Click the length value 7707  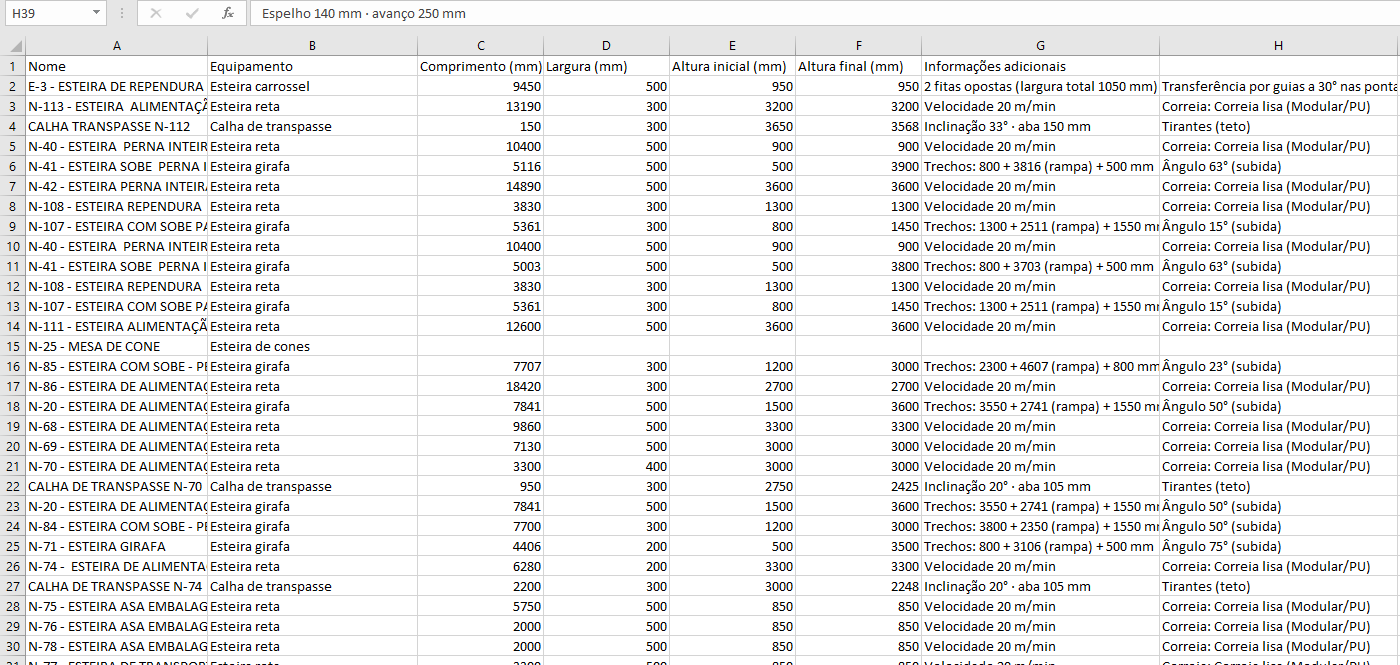[x=481, y=366]
